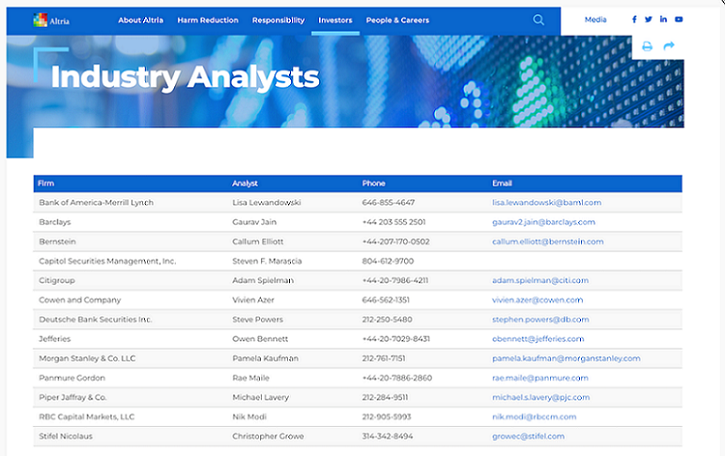Open Altria's Twitter page icon
This screenshot has height=456, width=725.
pyautogui.click(x=648, y=19)
